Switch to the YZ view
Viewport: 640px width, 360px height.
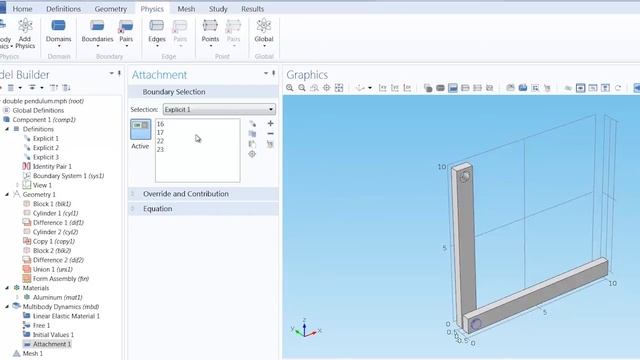pyautogui.click(x=395, y=88)
